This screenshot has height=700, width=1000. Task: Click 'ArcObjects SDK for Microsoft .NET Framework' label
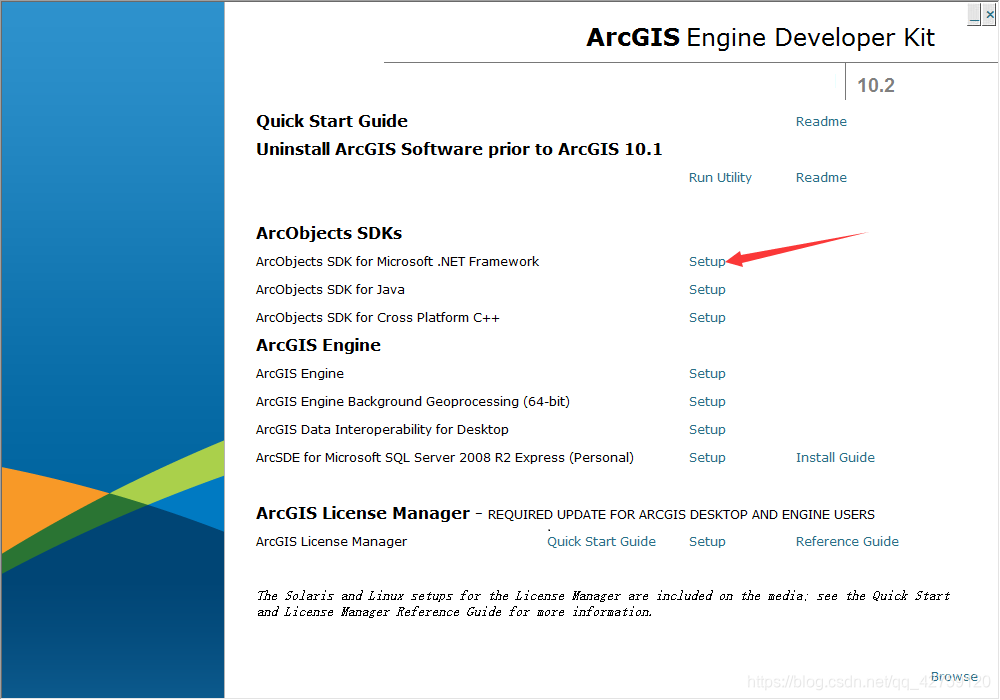397,261
